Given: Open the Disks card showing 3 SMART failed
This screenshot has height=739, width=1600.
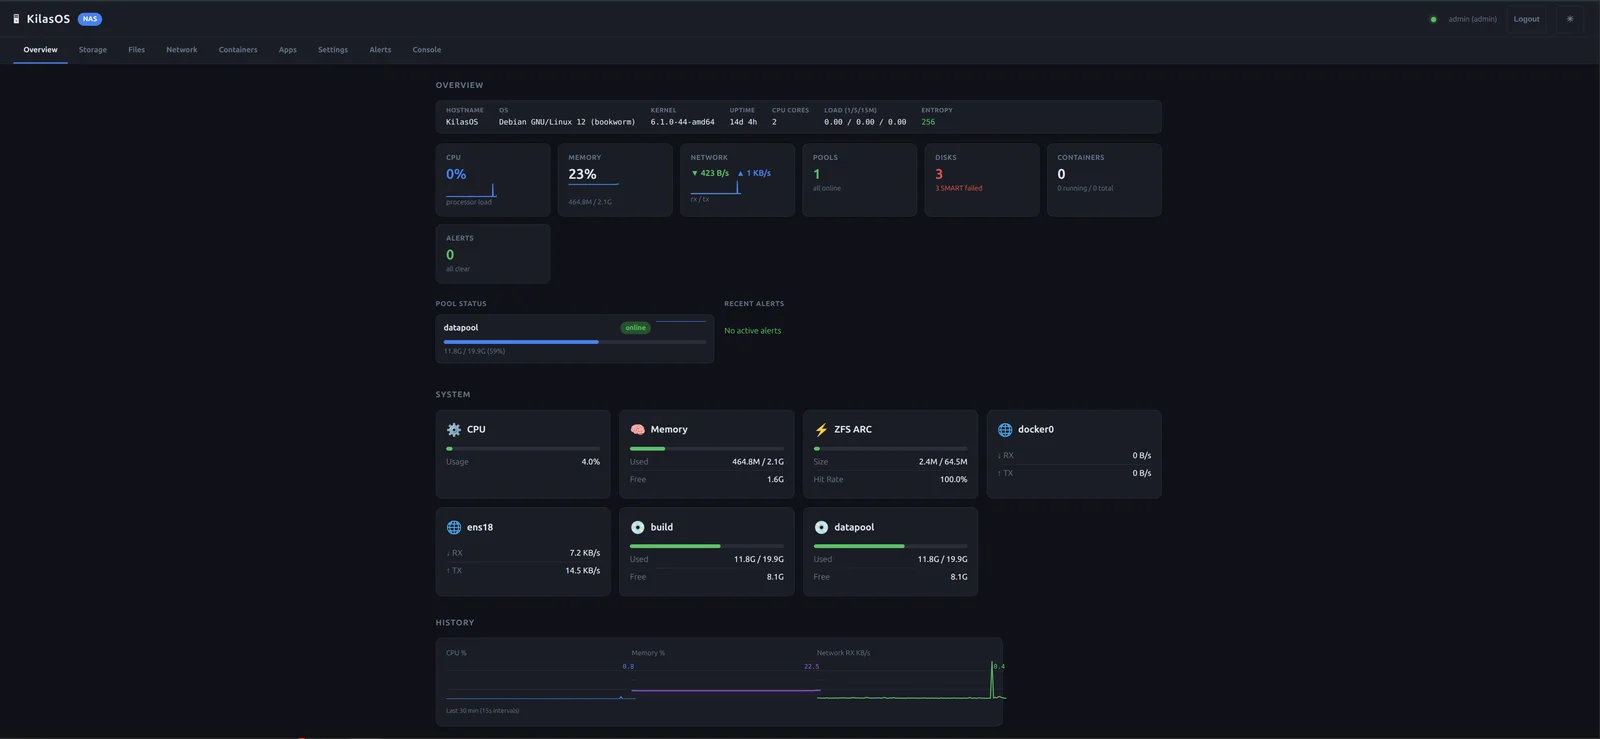Looking at the screenshot, I should (982, 180).
